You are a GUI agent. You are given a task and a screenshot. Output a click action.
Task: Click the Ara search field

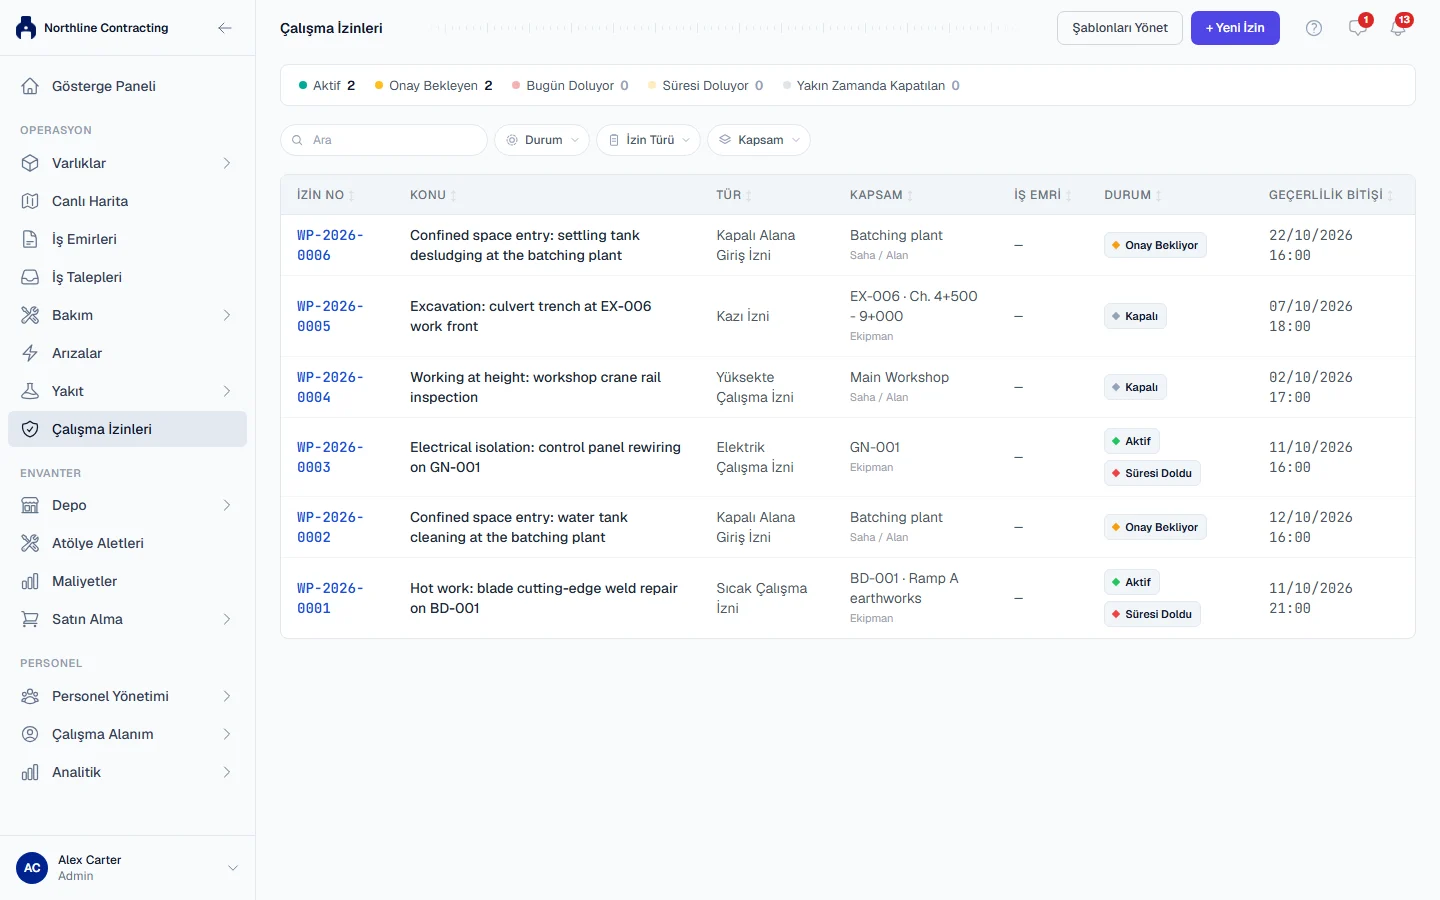pos(384,140)
